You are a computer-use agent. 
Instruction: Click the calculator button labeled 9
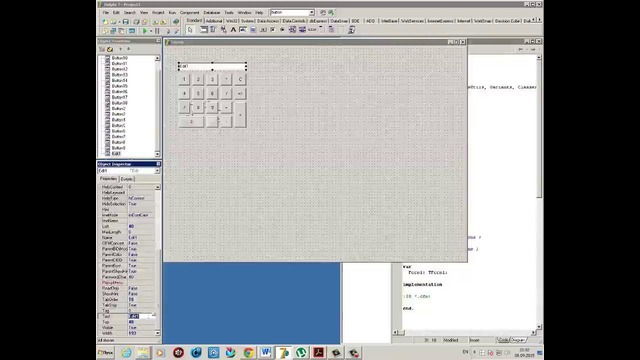click(212, 108)
